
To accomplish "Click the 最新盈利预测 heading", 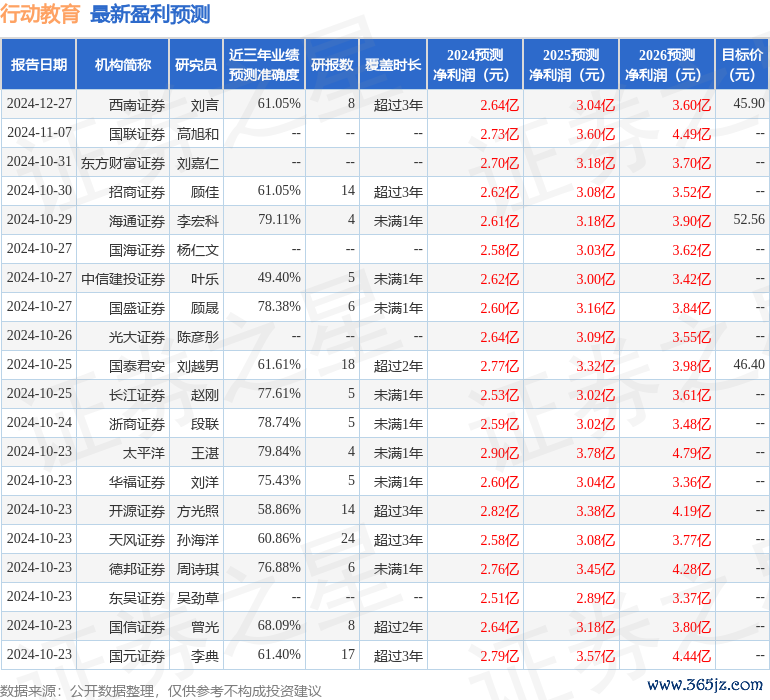I will 150,14.
